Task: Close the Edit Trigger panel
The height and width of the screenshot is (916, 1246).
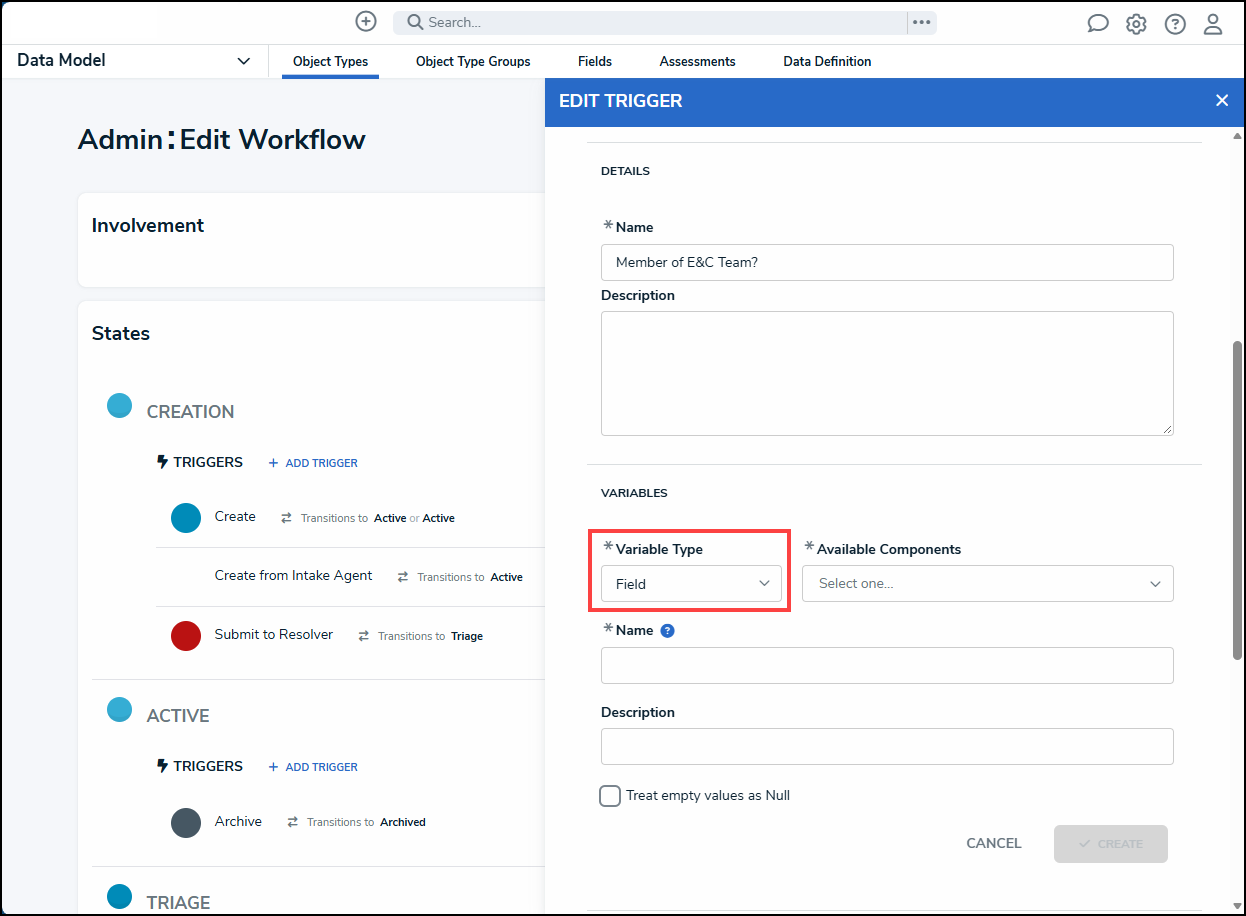Action: click(x=1222, y=100)
